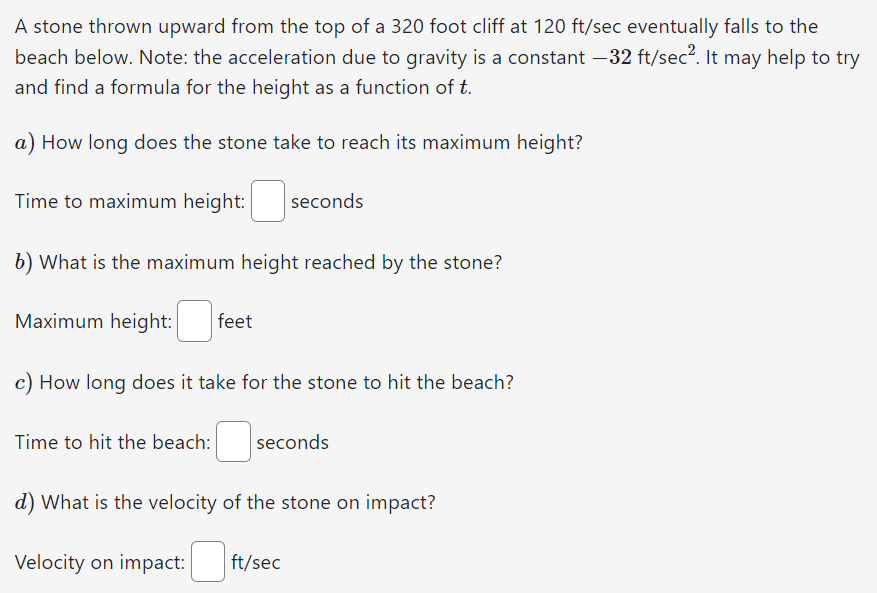Click the 'seconds' label after first answer box
This screenshot has height=593, width=877.
point(327,201)
